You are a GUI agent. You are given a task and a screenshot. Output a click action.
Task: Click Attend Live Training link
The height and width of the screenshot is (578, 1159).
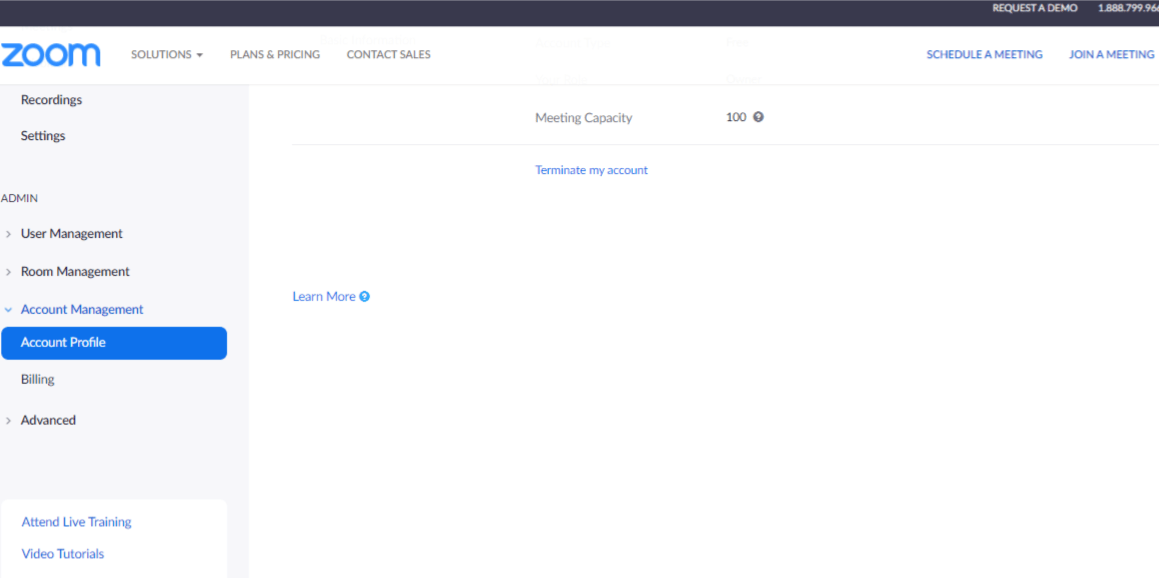click(x=76, y=522)
